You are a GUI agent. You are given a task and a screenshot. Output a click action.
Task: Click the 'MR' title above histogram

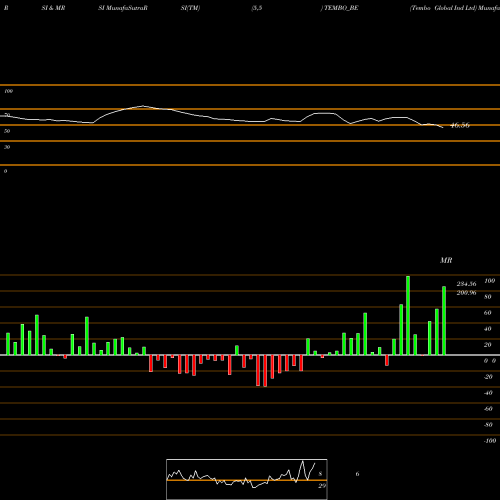(x=446, y=260)
